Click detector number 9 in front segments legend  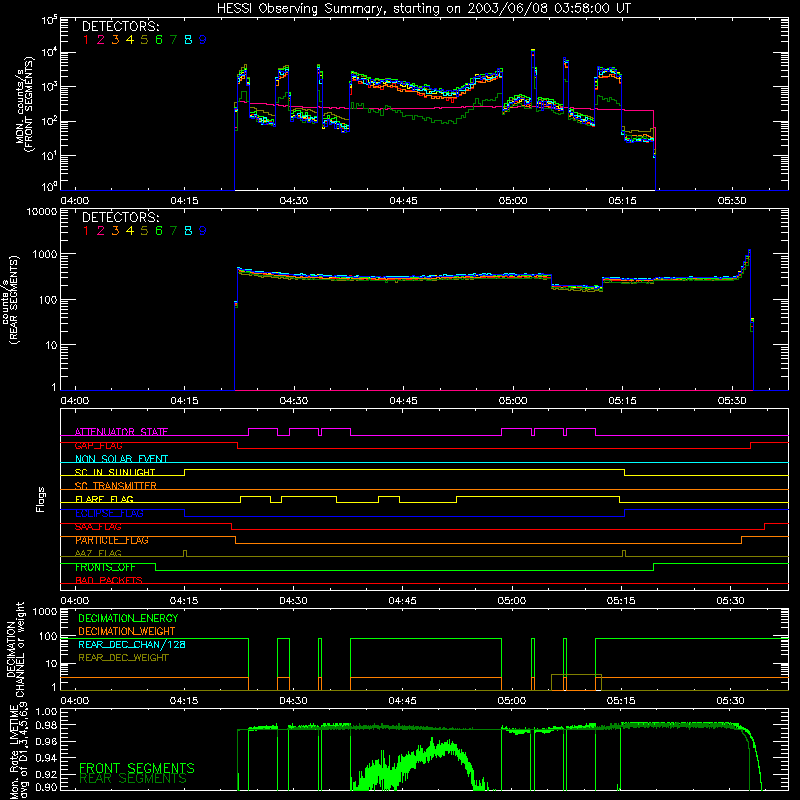tap(203, 40)
